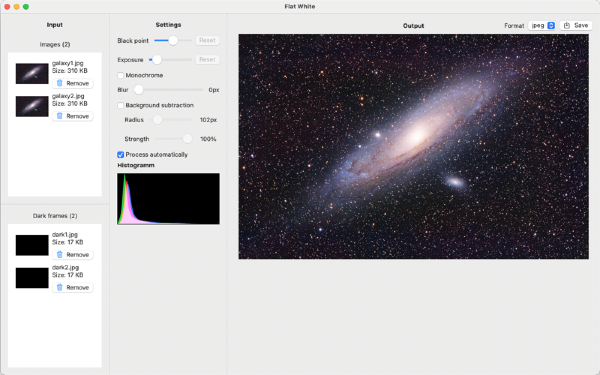Reset the Black point value
The width and height of the screenshot is (600, 375).
pyautogui.click(x=207, y=40)
